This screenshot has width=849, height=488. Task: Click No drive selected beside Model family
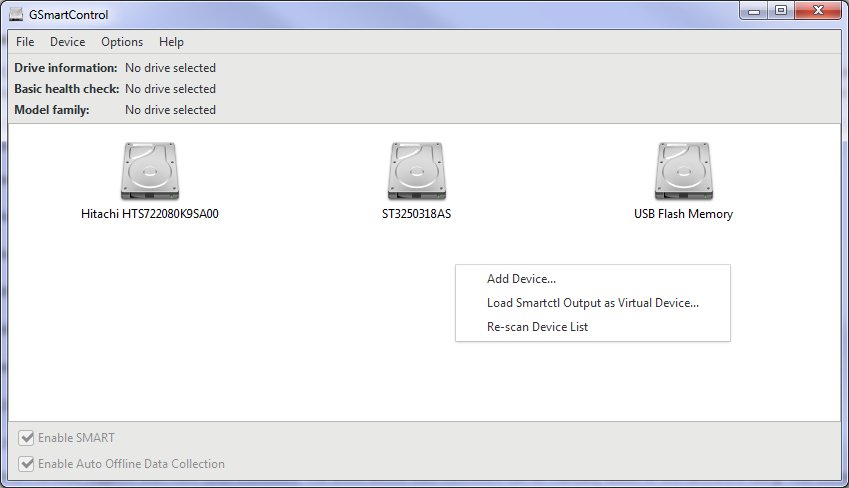(171, 110)
